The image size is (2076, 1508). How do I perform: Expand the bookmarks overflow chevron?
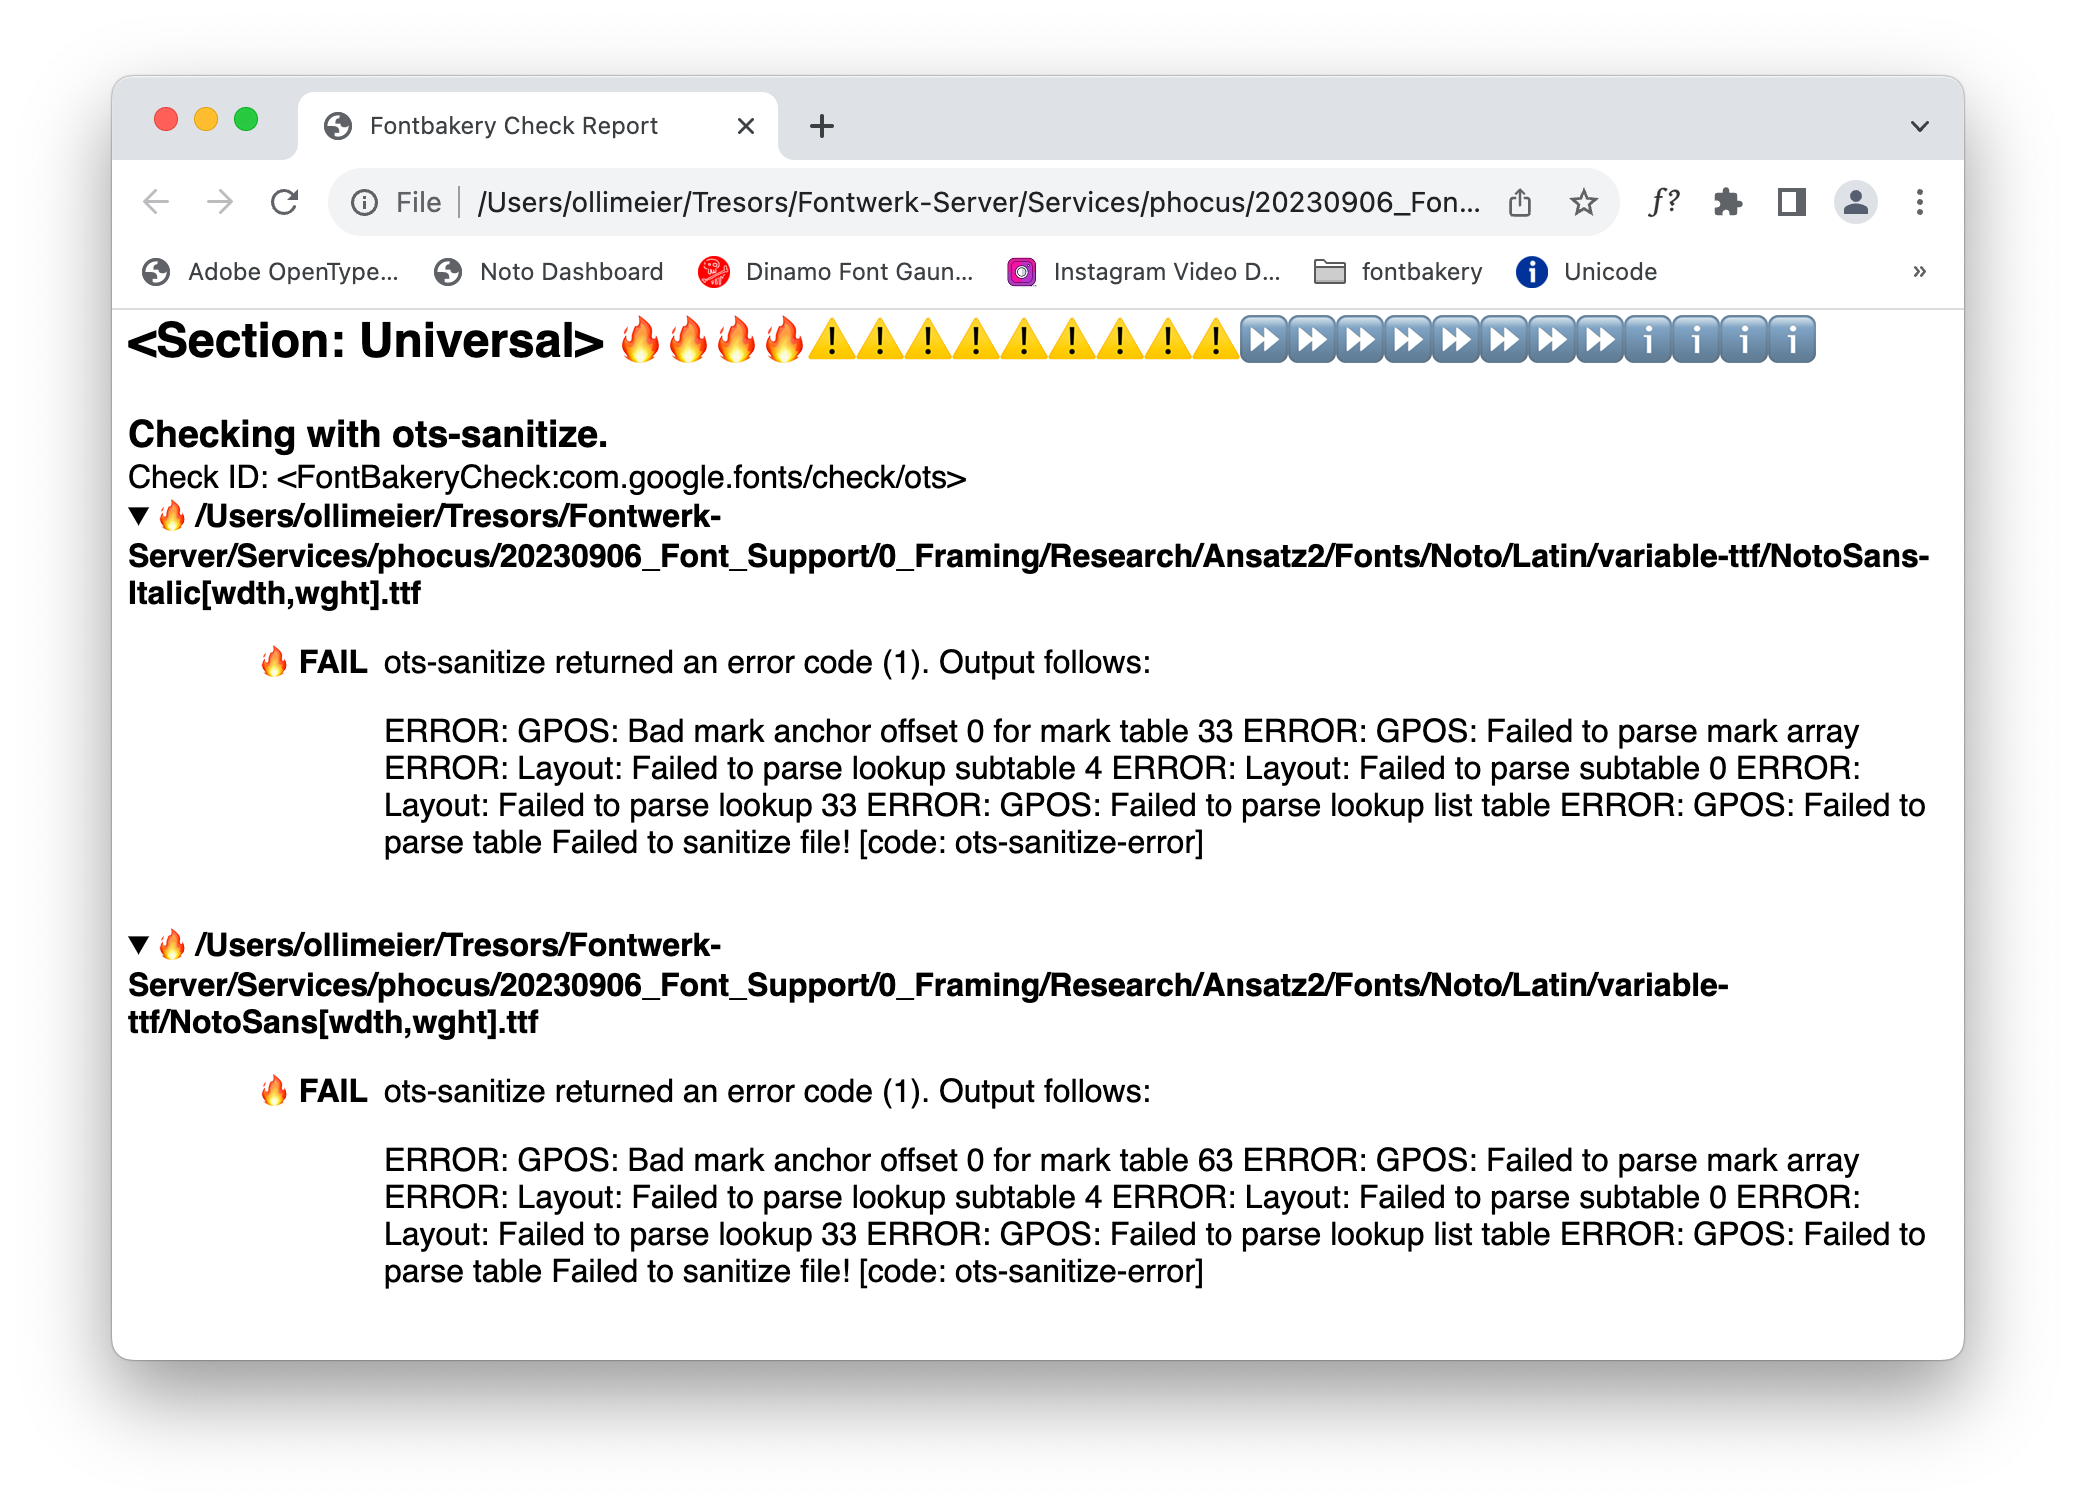tap(1920, 271)
